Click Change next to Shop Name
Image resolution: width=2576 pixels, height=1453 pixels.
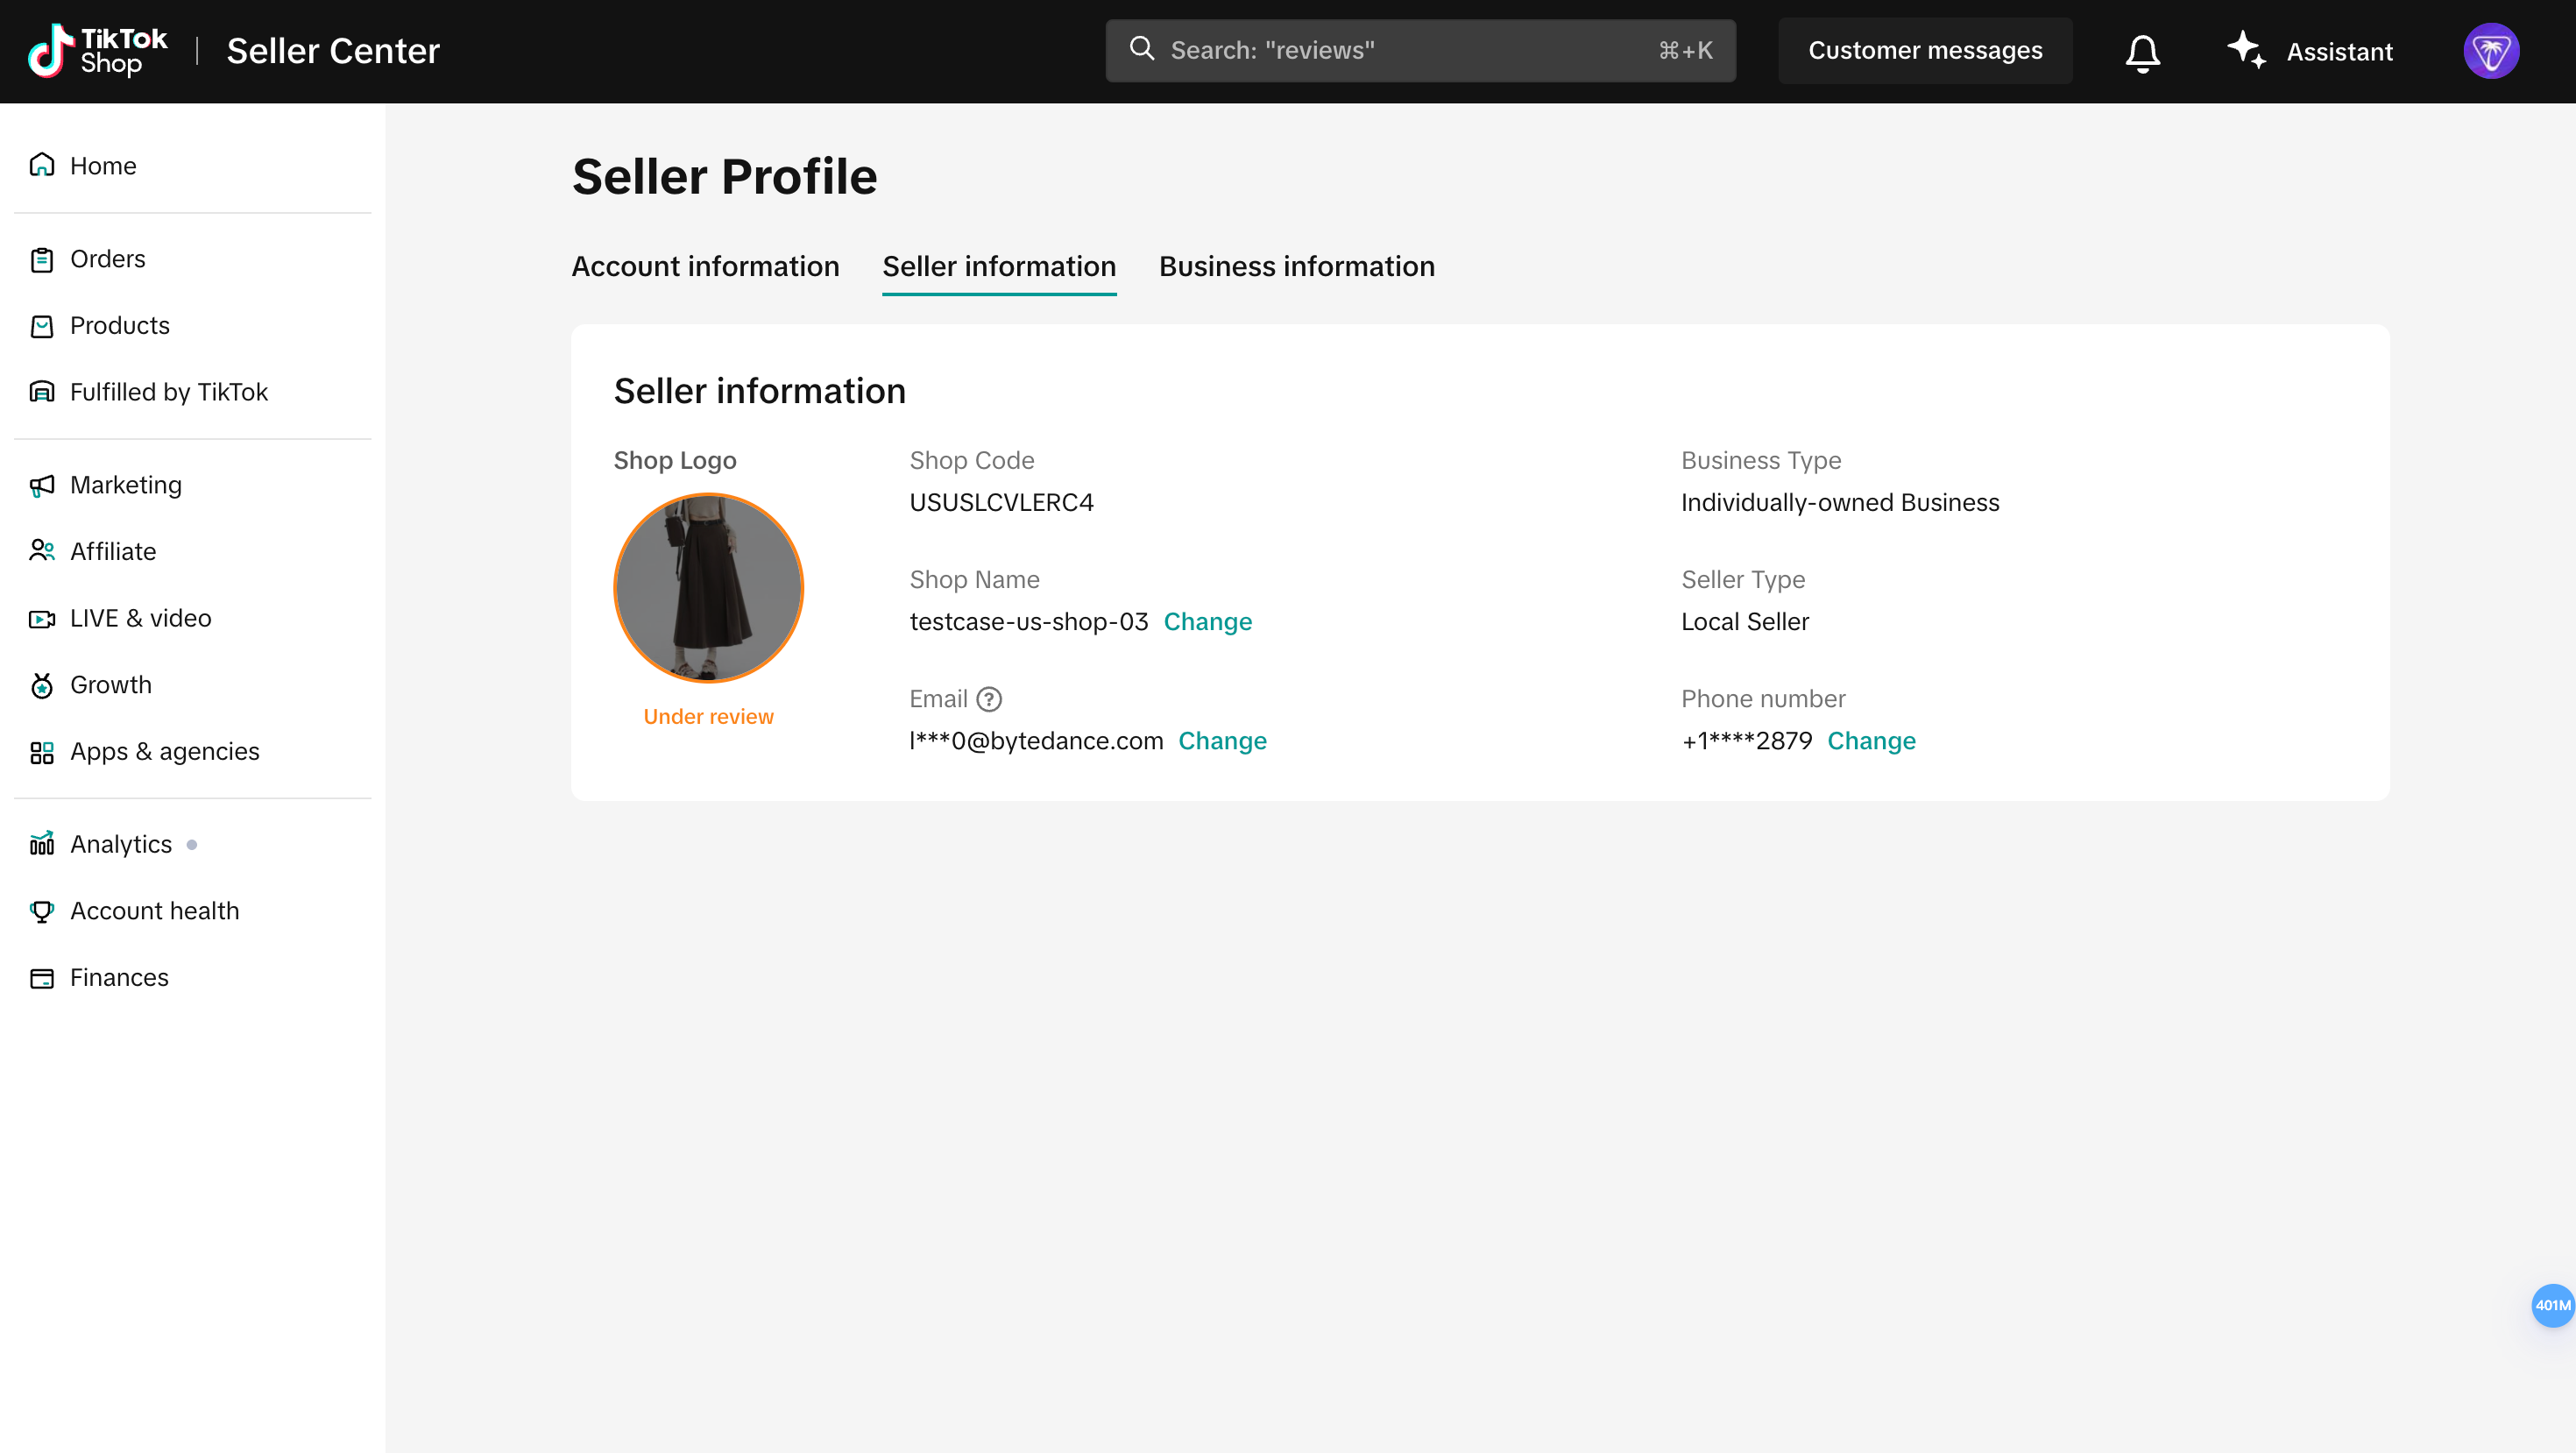1207,622
